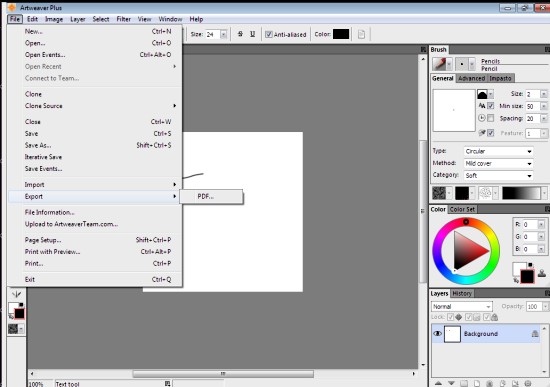
Task: Click Print with Preview... menu entry
Action: coord(95,252)
